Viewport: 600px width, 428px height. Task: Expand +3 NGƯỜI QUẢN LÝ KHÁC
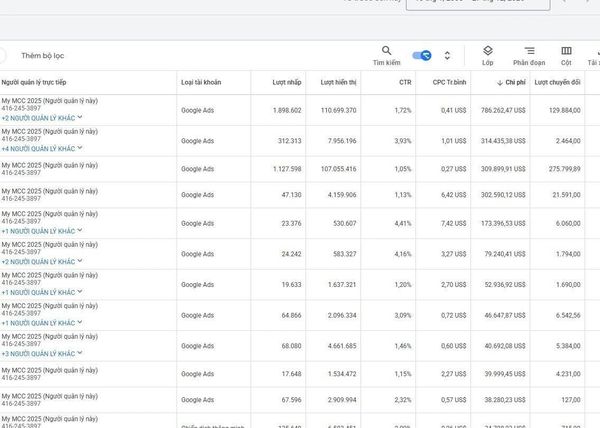[x=41, y=353]
